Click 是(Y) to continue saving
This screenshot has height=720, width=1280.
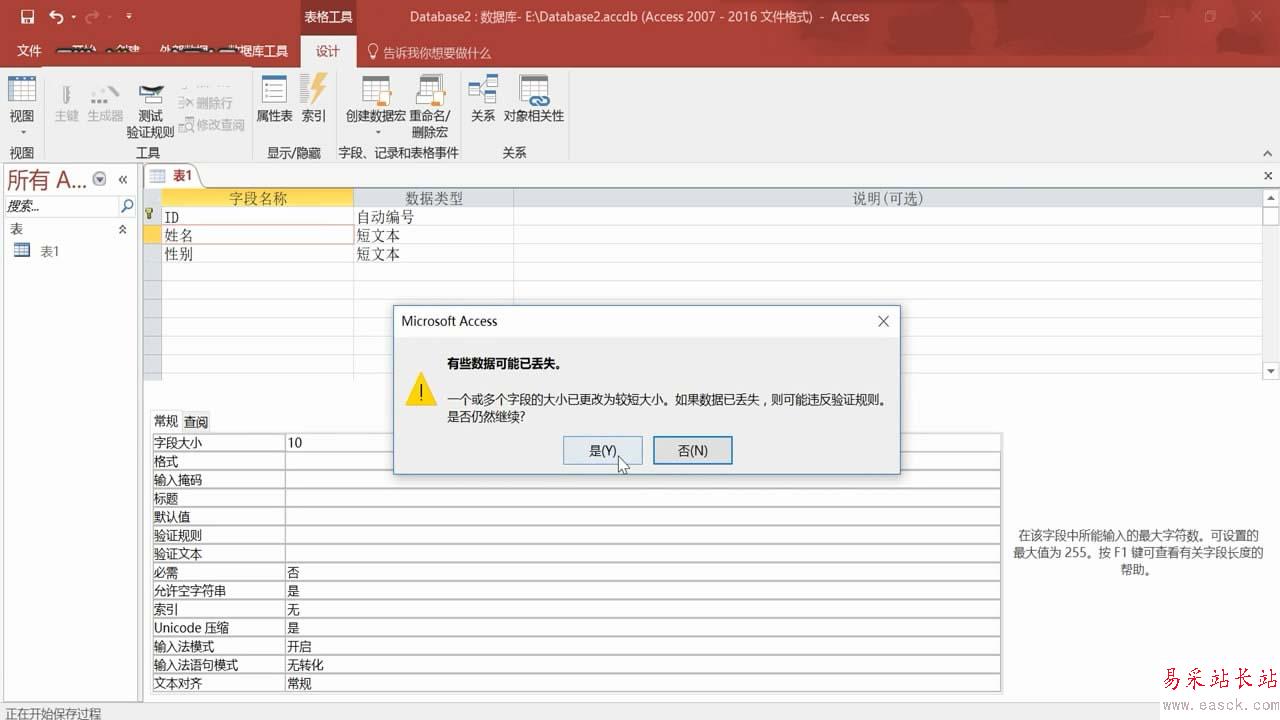click(602, 450)
